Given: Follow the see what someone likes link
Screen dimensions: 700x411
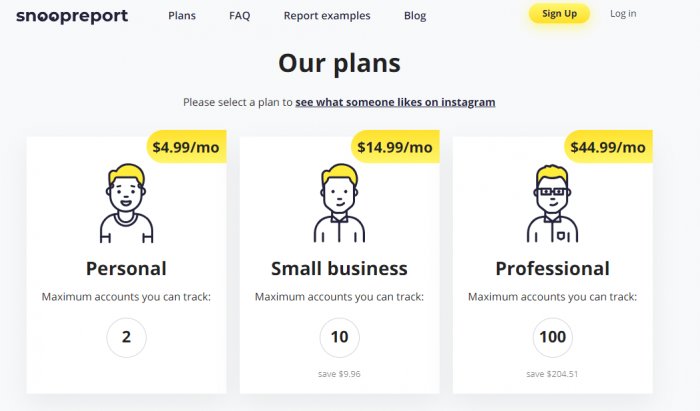Looking at the screenshot, I should tap(395, 102).
